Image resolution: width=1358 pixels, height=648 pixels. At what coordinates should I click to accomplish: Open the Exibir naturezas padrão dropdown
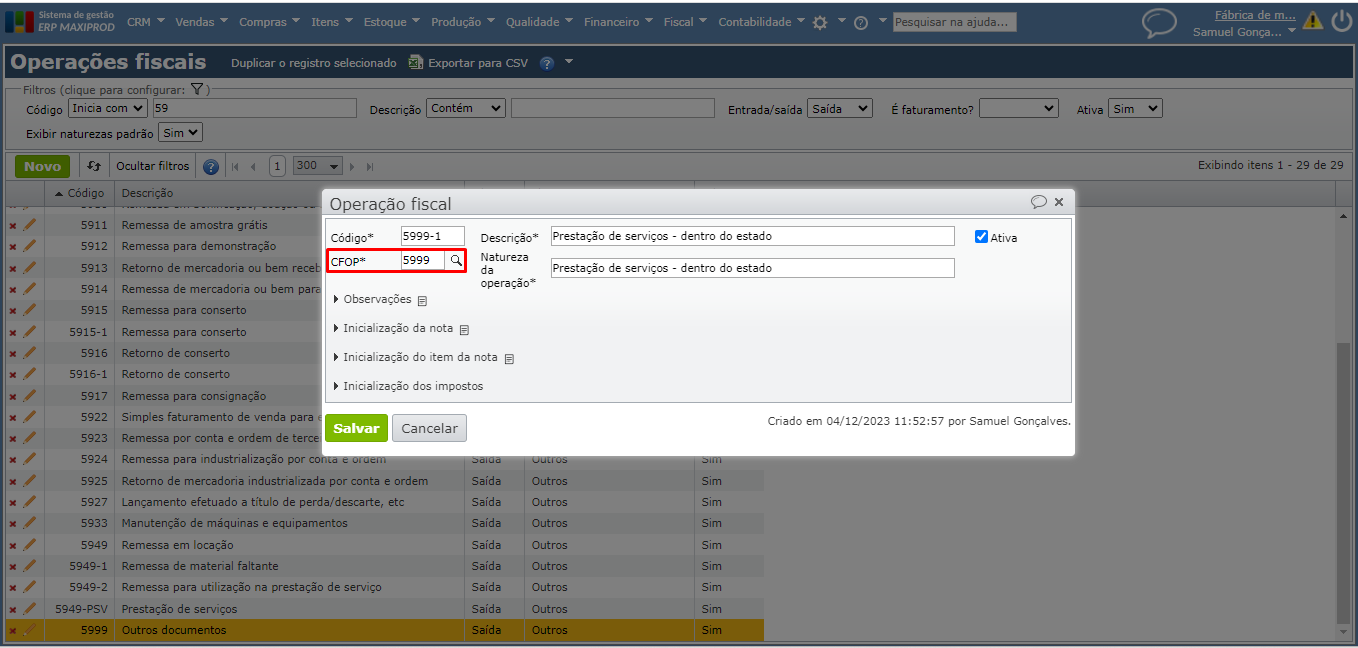tap(181, 132)
